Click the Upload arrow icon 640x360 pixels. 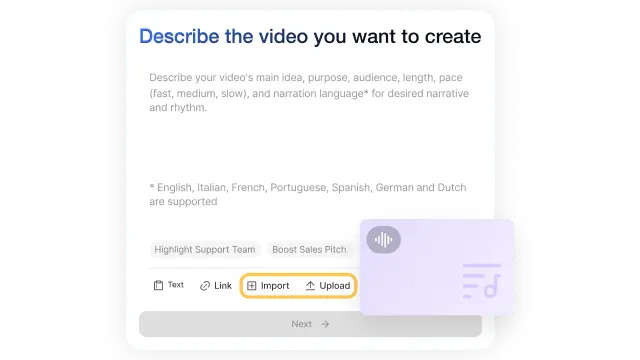click(310, 285)
